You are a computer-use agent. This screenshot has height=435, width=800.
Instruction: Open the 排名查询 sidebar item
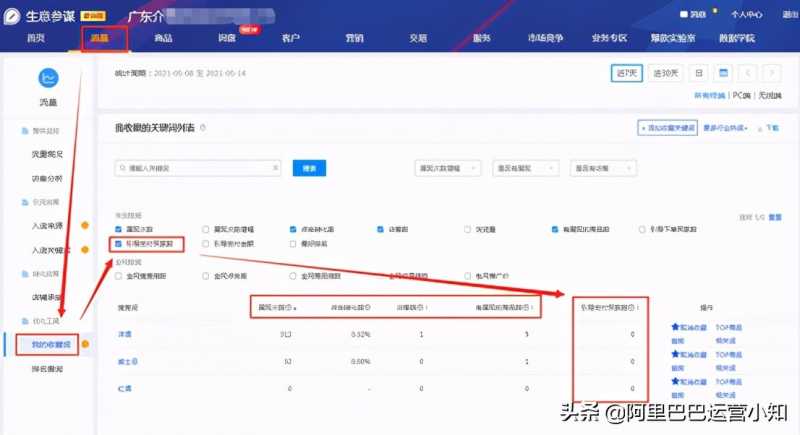47,369
